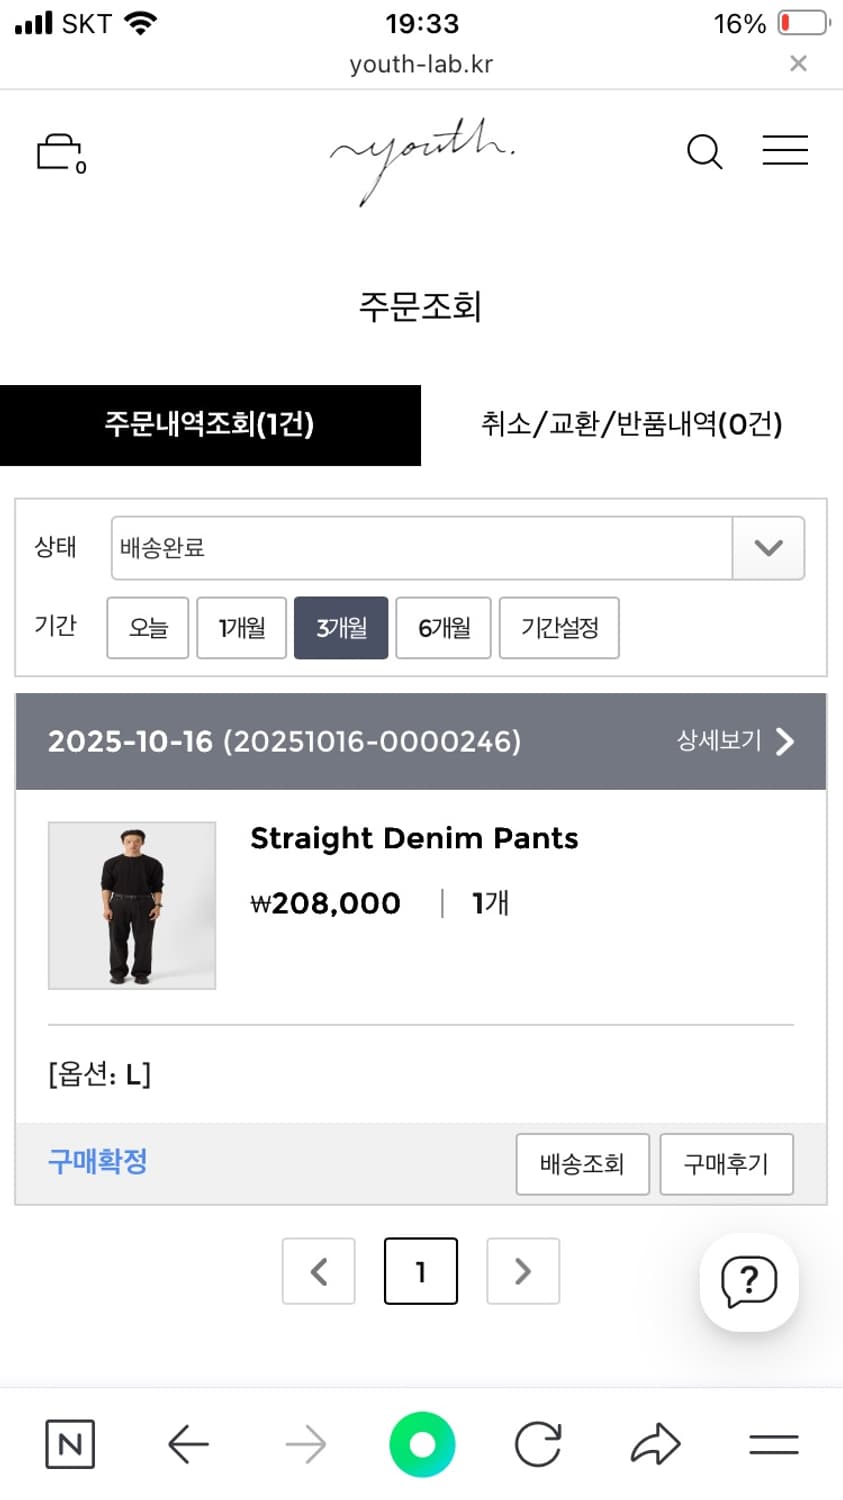Expand order details via 상세보기 chevron
The height and width of the screenshot is (1500, 843).
click(736, 741)
